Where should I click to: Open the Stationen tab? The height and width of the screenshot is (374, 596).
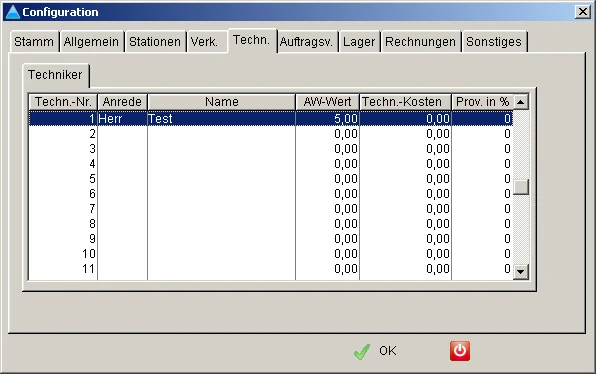155,41
